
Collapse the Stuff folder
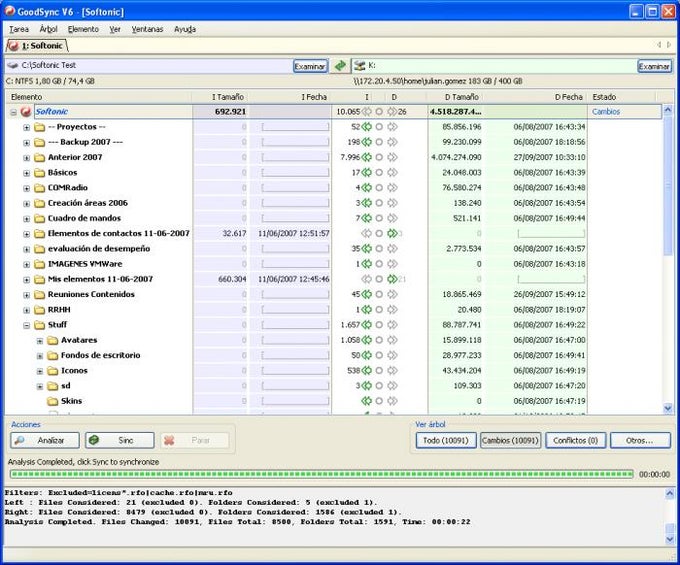[x=26, y=326]
